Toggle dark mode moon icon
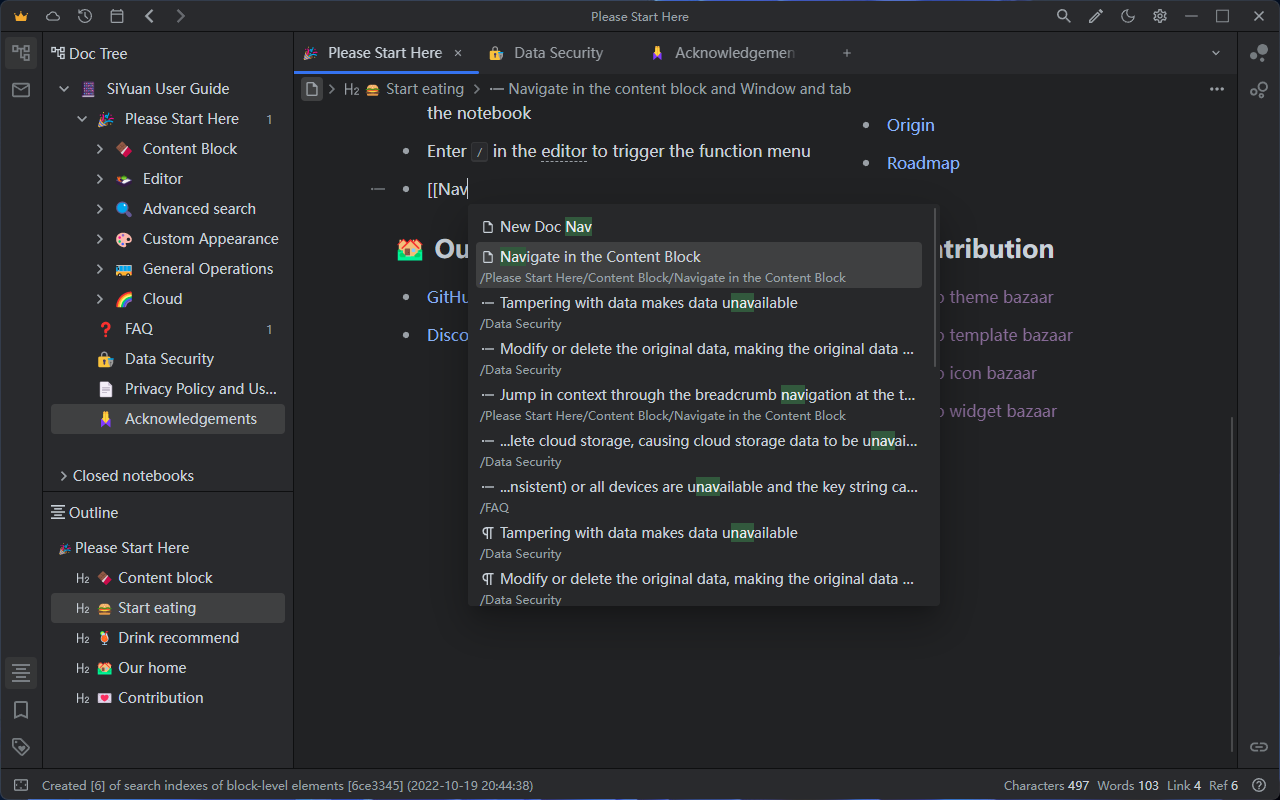Viewport: 1280px width, 800px height. (x=1128, y=16)
